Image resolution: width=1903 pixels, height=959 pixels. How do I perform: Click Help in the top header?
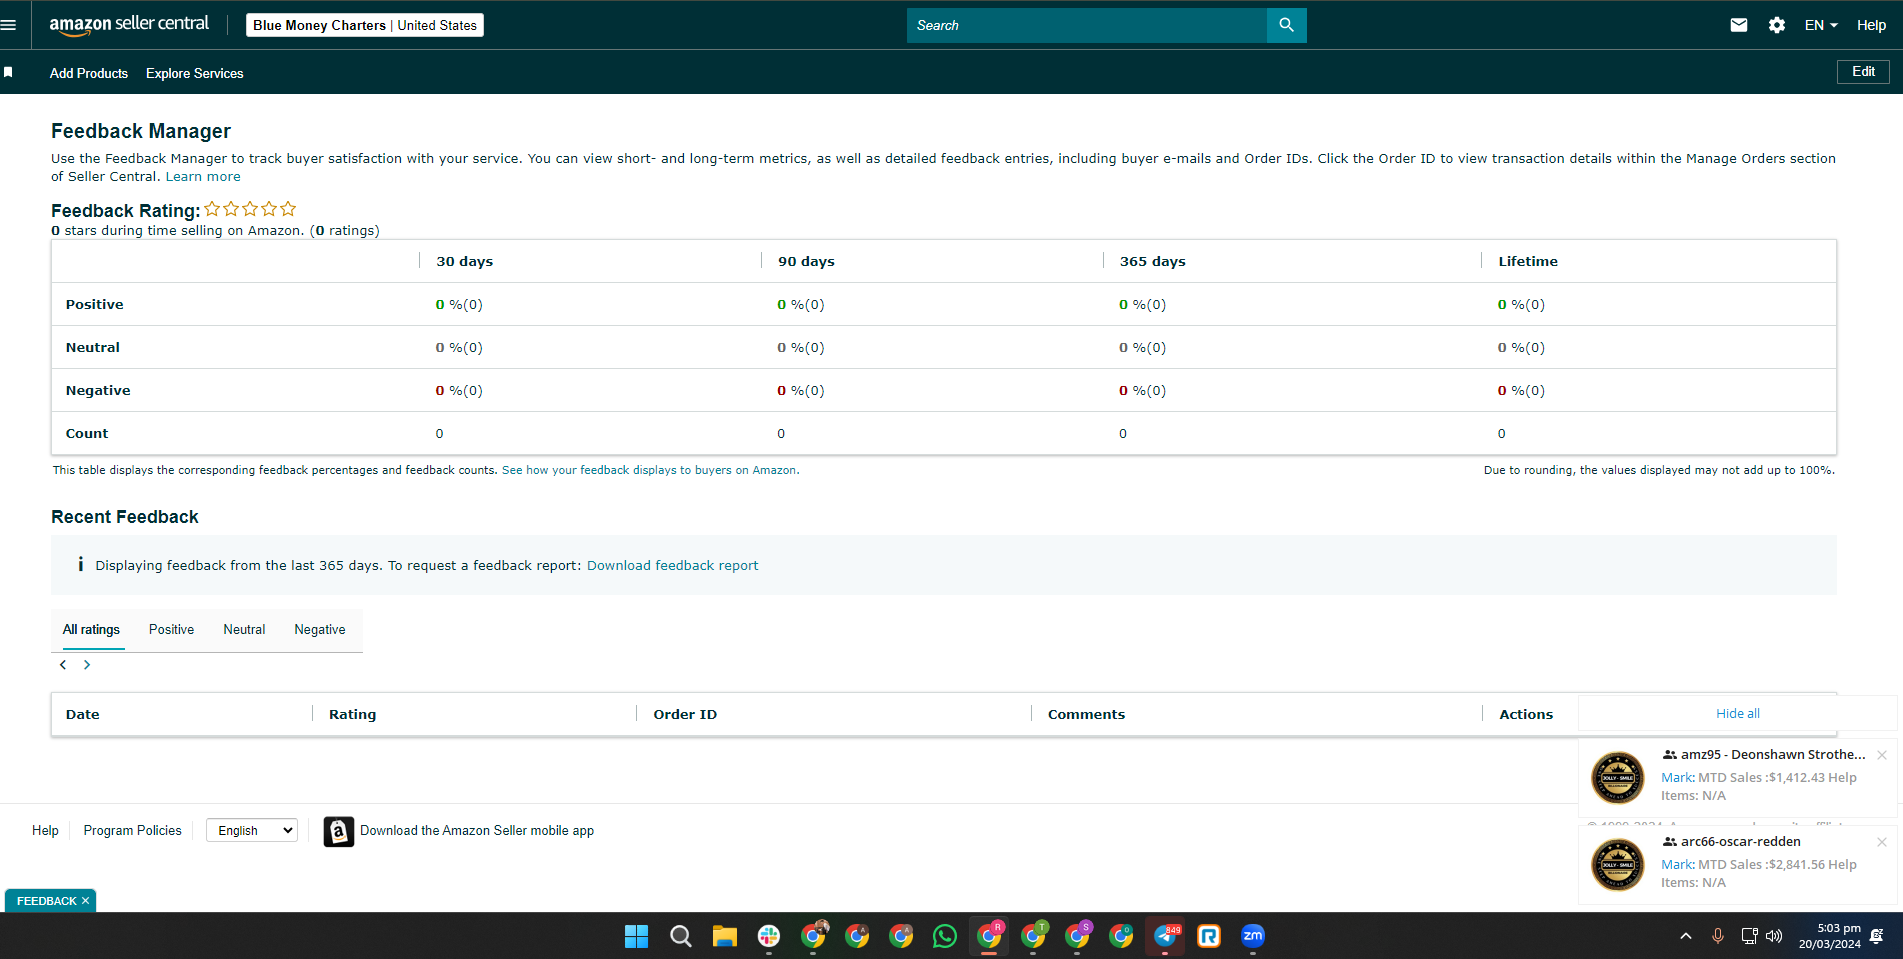[x=1871, y=25]
